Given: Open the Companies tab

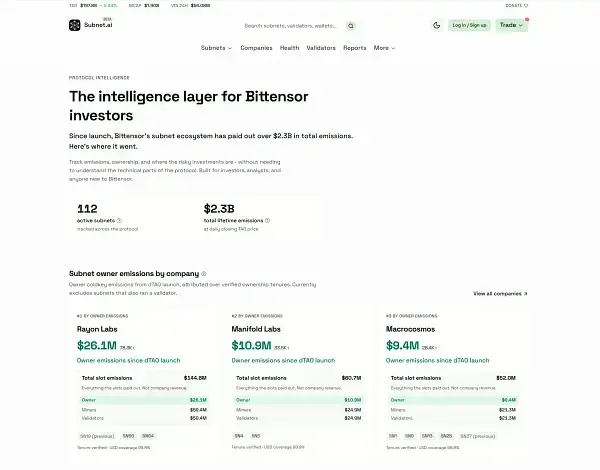Looking at the screenshot, I should point(256,48).
